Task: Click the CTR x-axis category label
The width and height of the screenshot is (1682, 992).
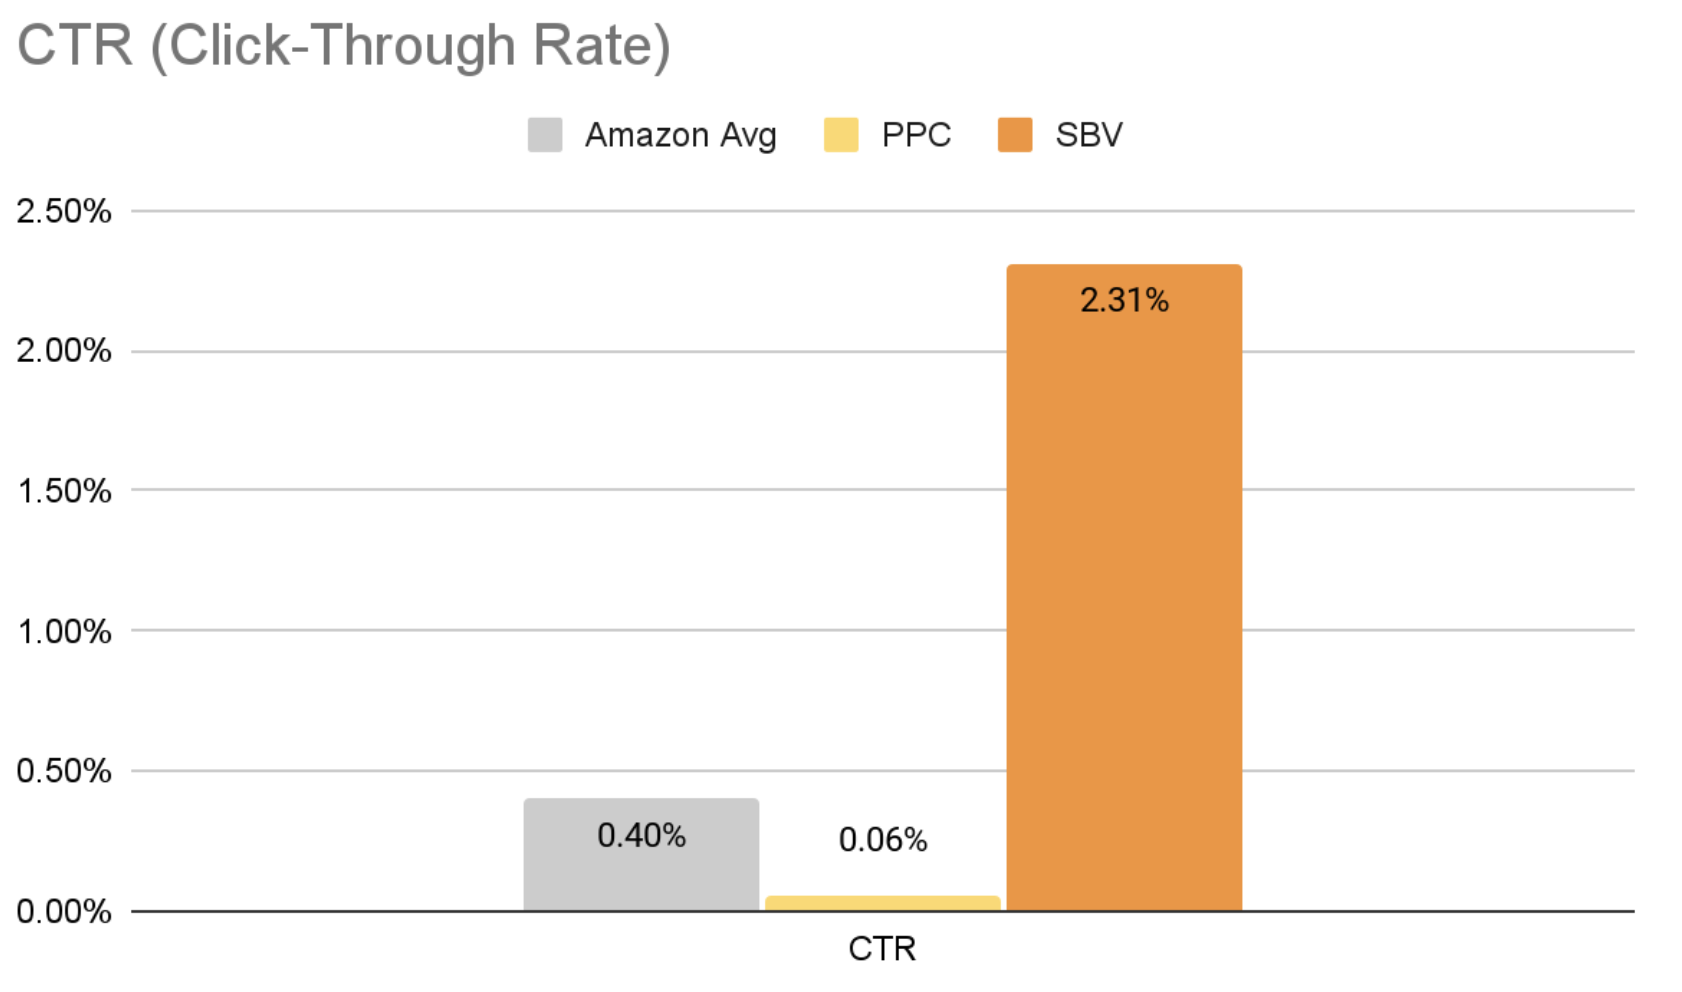Action: (x=882, y=948)
